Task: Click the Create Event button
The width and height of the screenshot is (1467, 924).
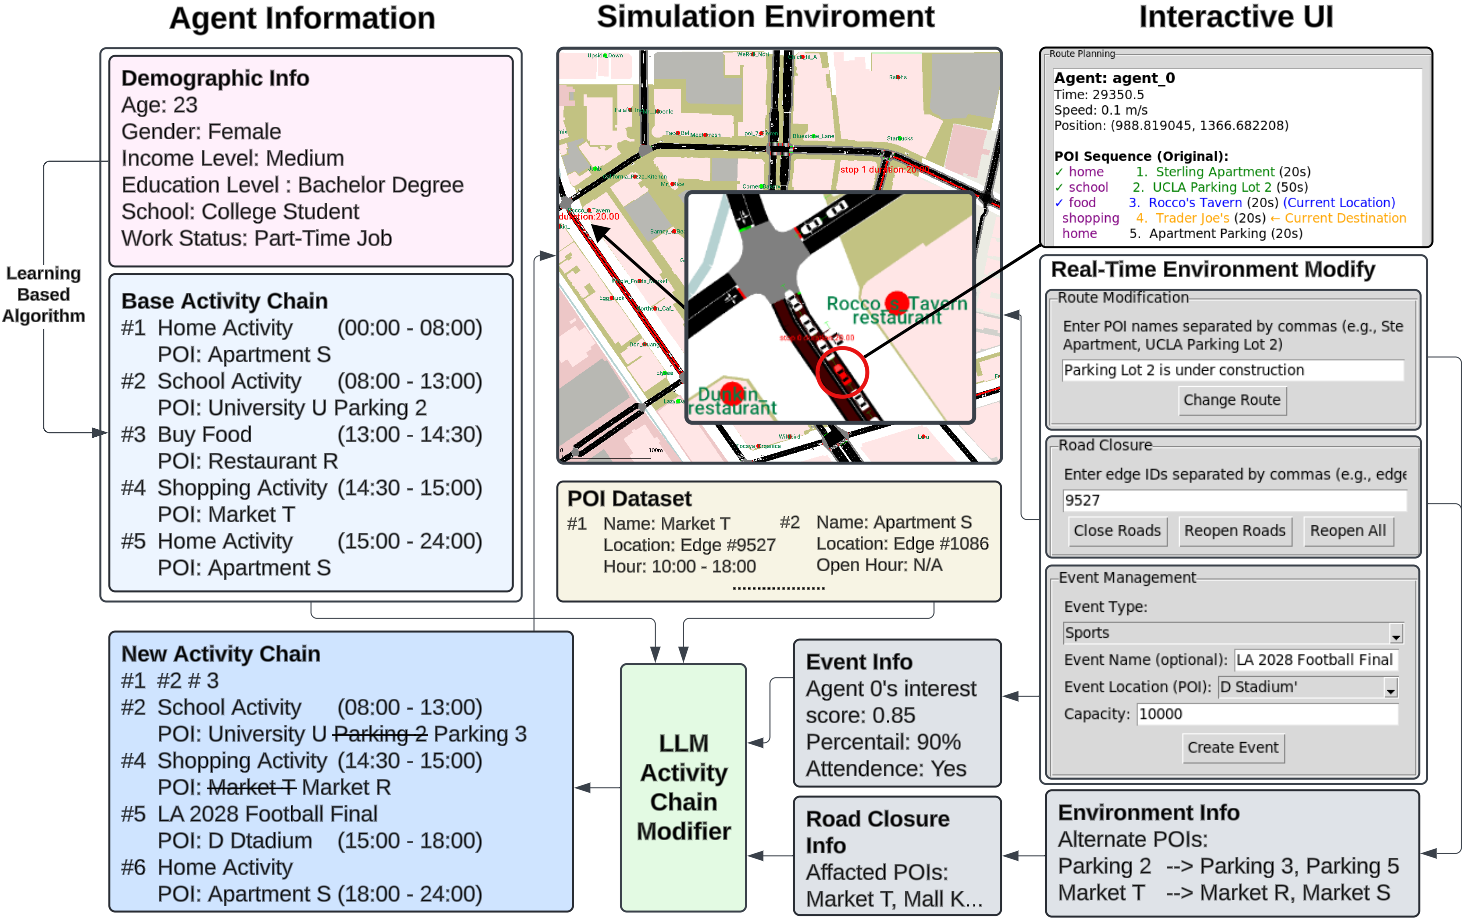Action: (x=1233, y=748)
